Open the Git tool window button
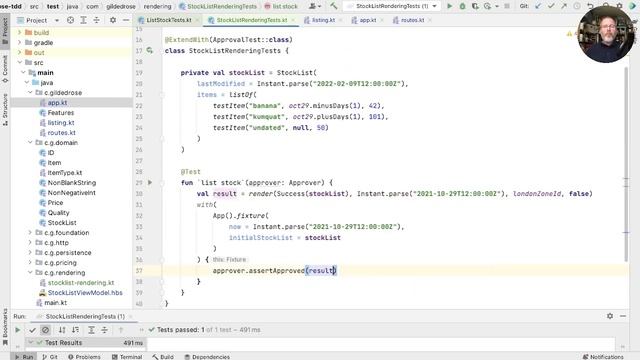The width and height of the screenshot is (640, 360). (50, 357)
